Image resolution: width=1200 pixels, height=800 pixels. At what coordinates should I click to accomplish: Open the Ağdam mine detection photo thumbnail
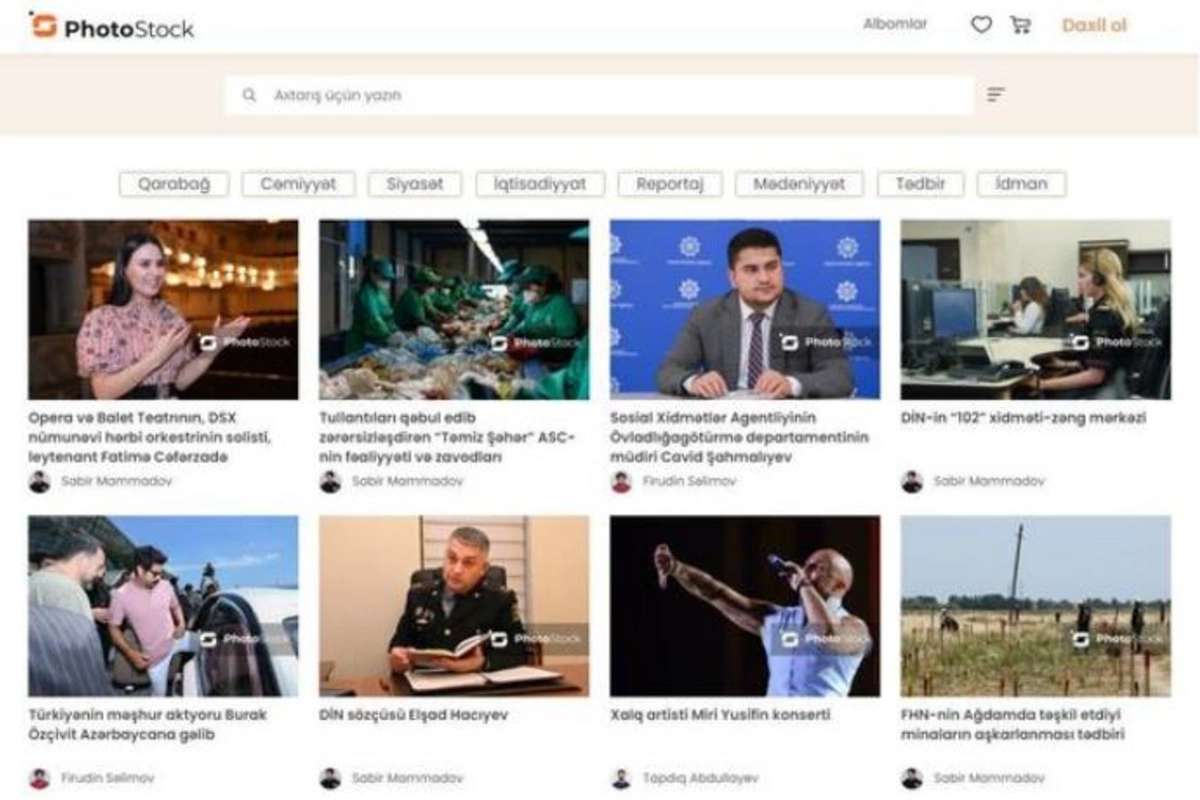pyautogui.click(x=1036, y=606)
